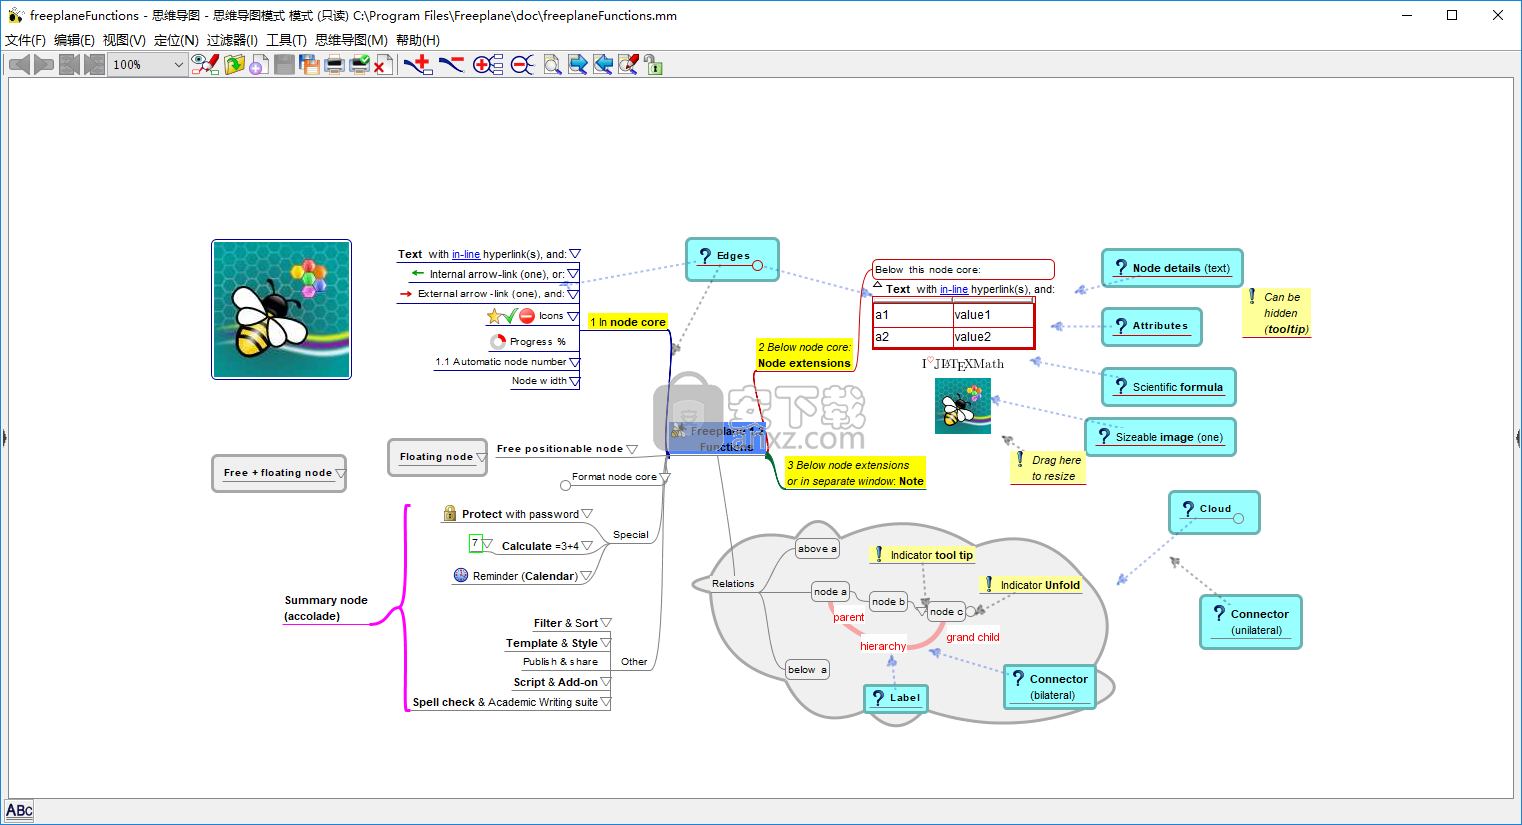Click the globe icon beside Reminder (Calendar)
The width and height of the screenshot is (1522, 825).
point(461,575)
